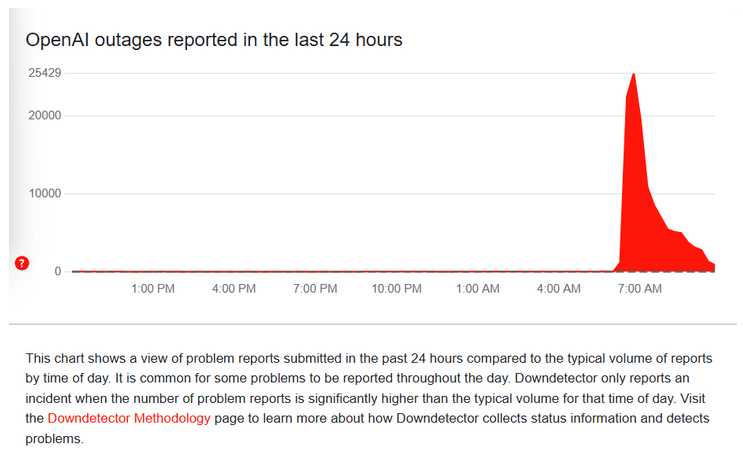The height and width of the screenshot is (462, 743).
Task: Select the 4:00 AM time axis label
Action: [559, 289]
